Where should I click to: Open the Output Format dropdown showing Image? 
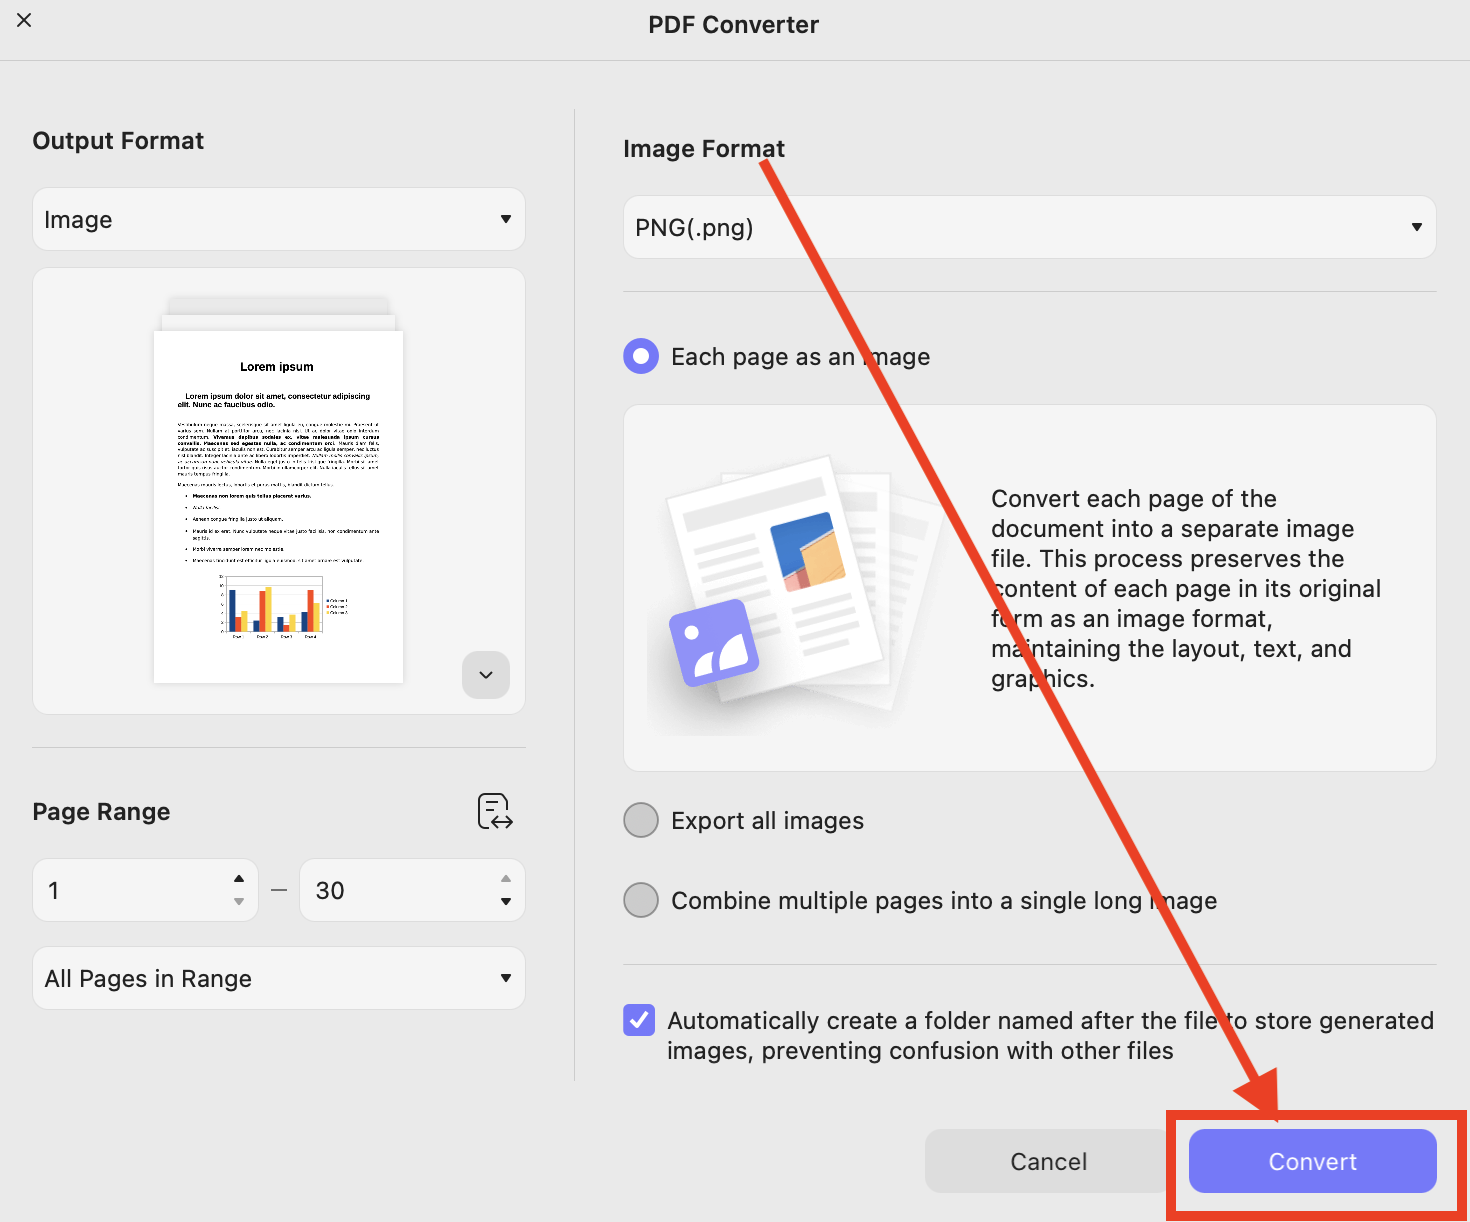278,219
